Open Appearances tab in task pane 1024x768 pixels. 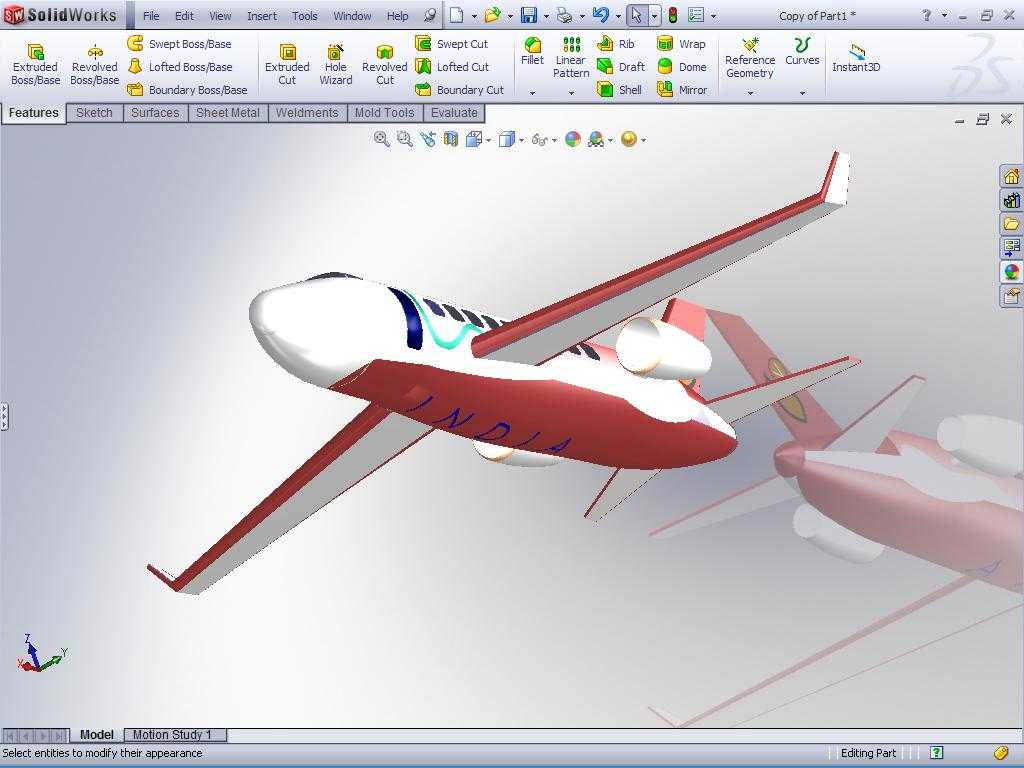pyautogui.click(x=1011, y=272)
